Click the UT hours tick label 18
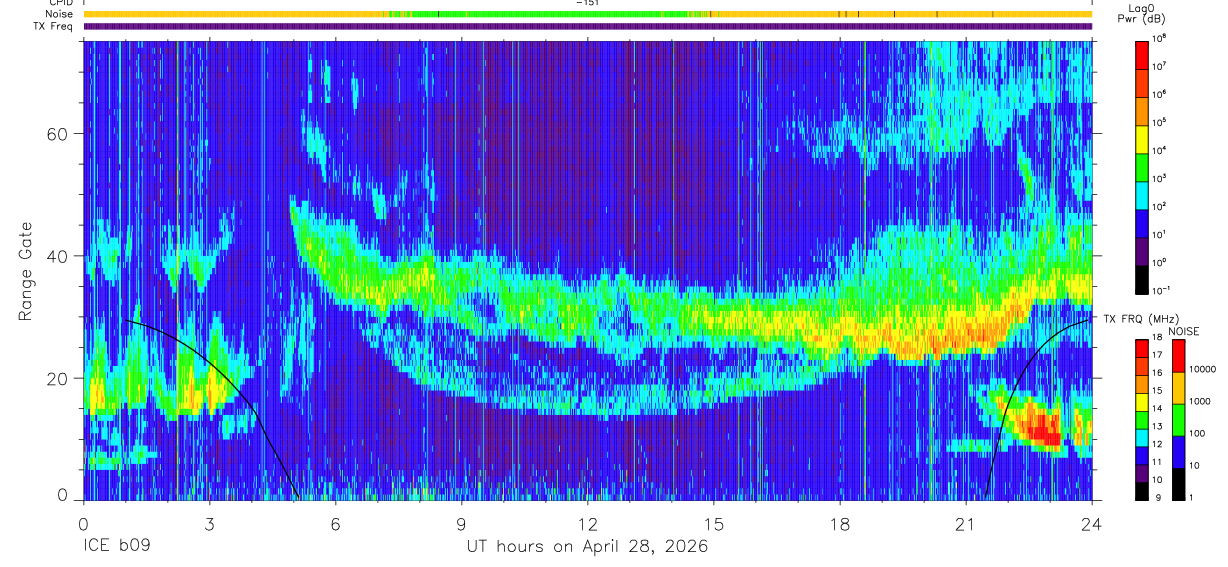The height and width of the screenshot is (567, 1228). point(840,524)
